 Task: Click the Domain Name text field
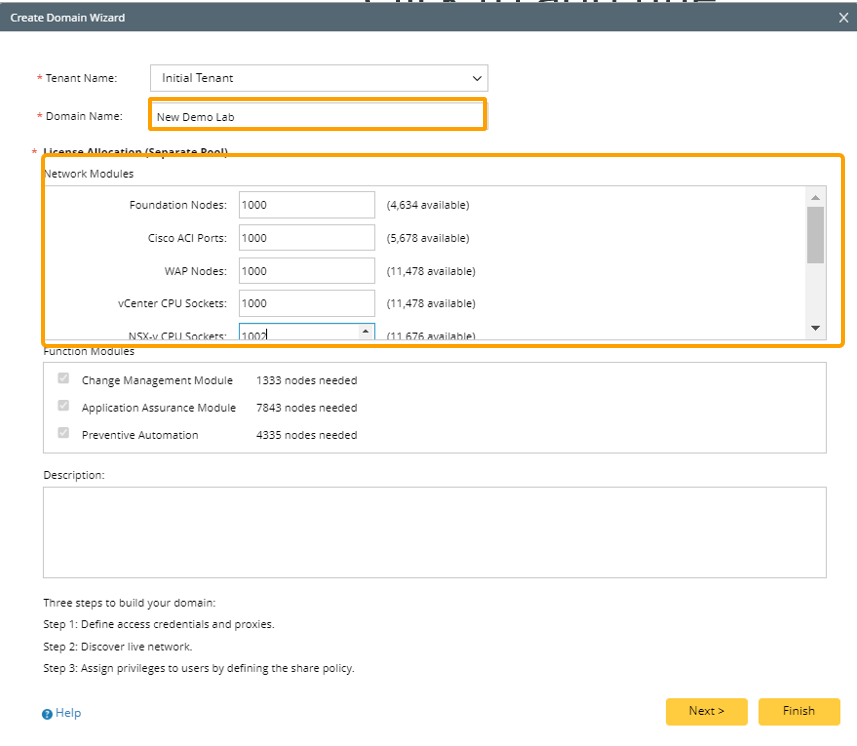(317, 116)
